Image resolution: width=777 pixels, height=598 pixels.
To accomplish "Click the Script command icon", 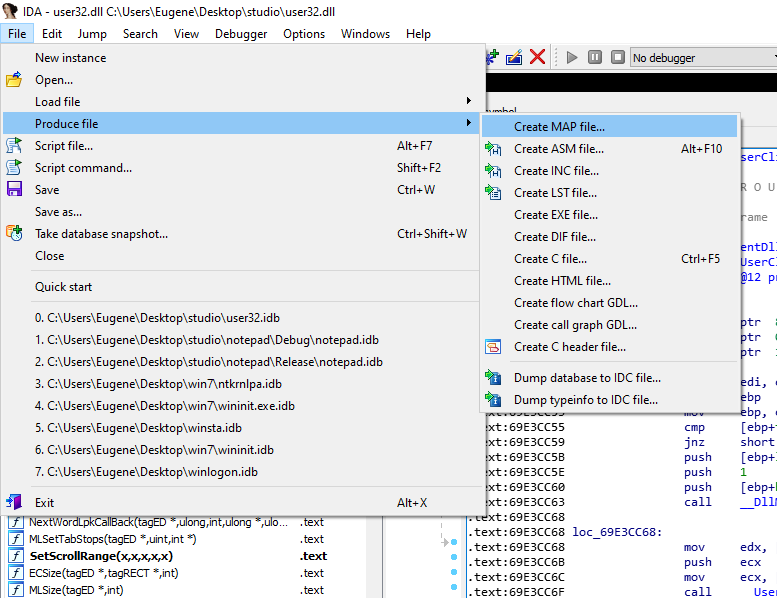I will click(x=14, y=167).
